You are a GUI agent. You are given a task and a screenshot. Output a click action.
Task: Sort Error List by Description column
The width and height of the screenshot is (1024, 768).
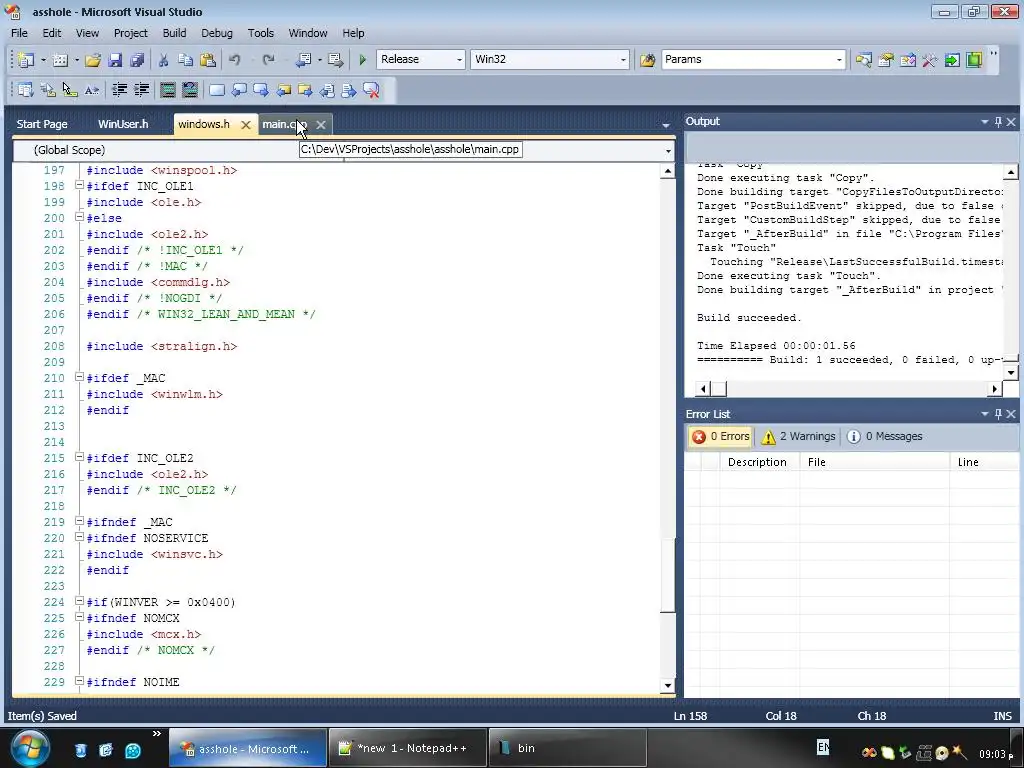760,462
